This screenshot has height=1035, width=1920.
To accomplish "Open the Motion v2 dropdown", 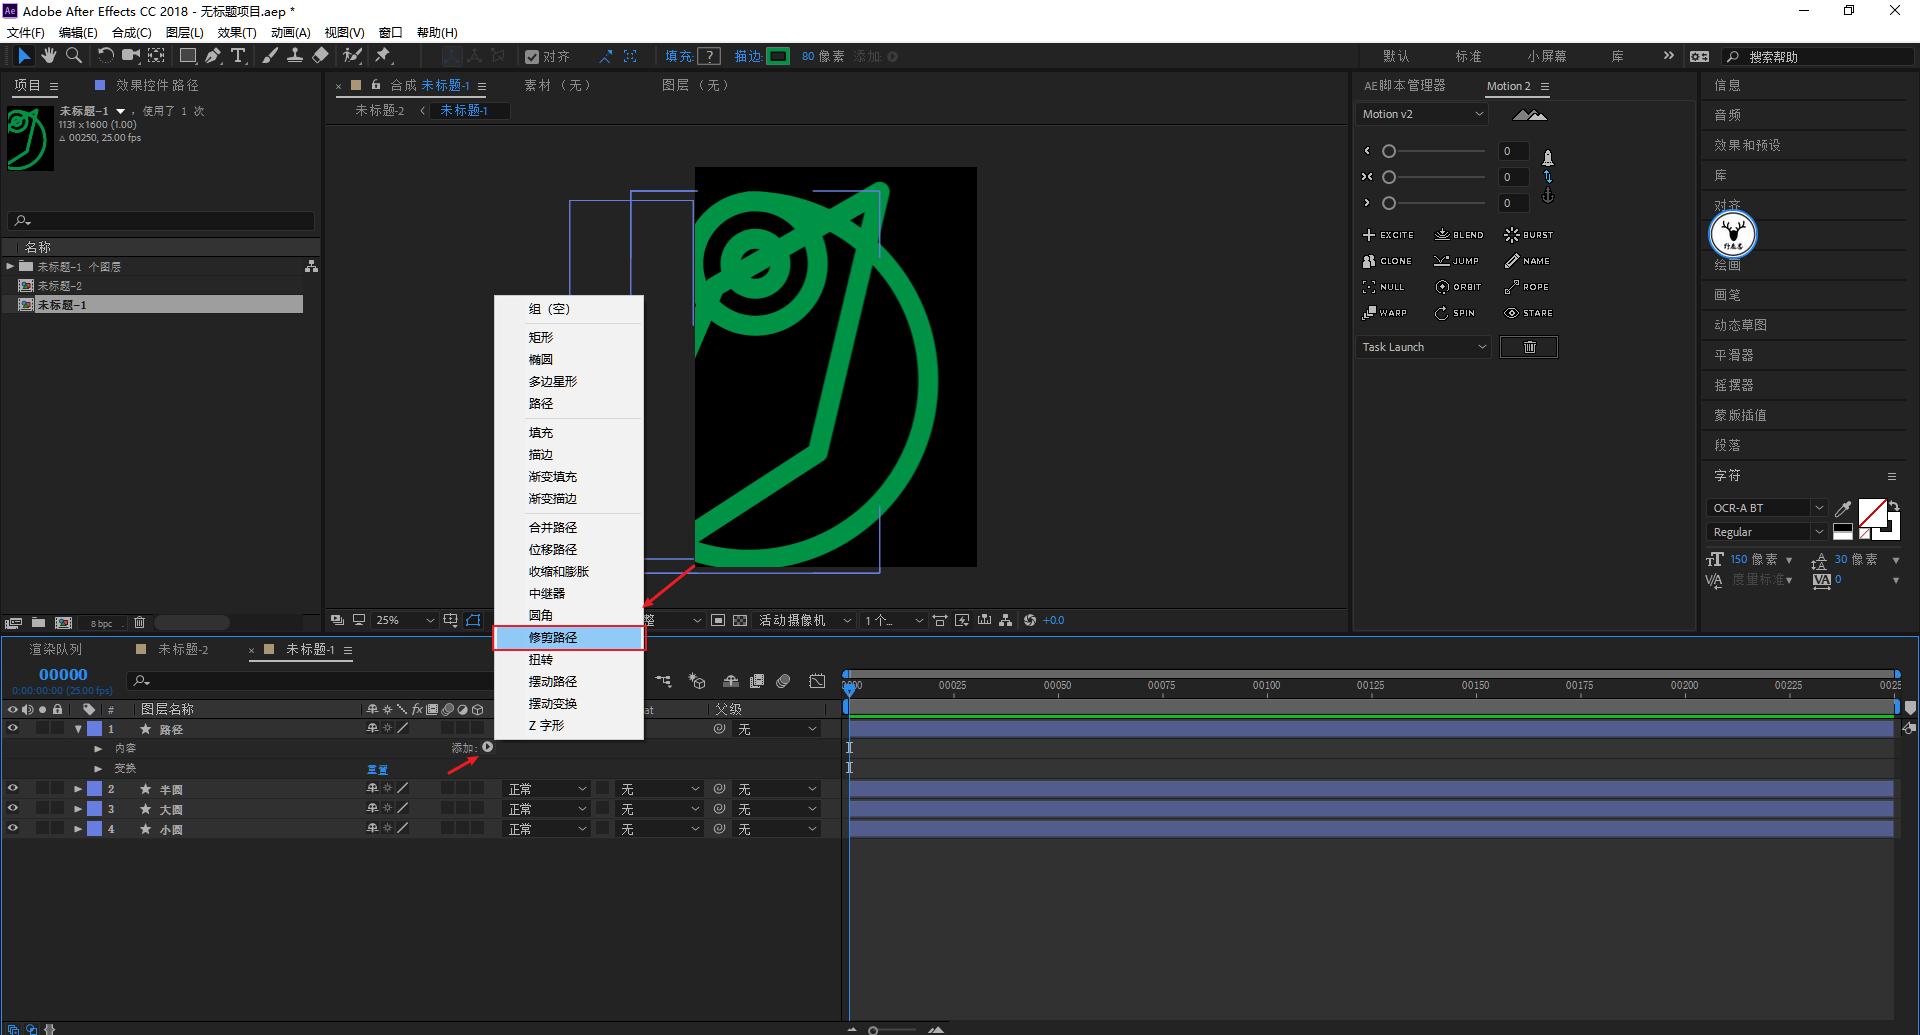I will [x=1422, y=114].
